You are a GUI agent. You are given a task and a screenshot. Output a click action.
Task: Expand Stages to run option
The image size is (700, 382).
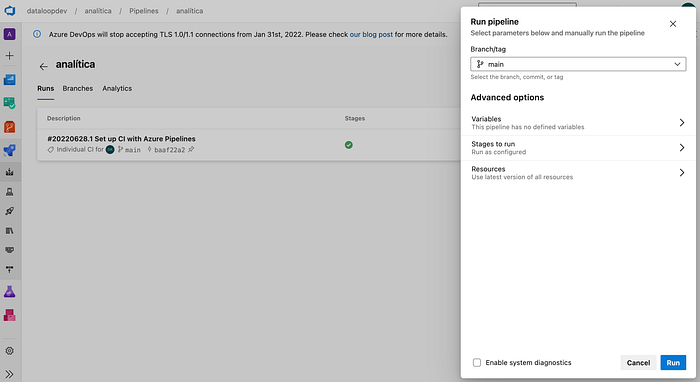coord(578,148)
